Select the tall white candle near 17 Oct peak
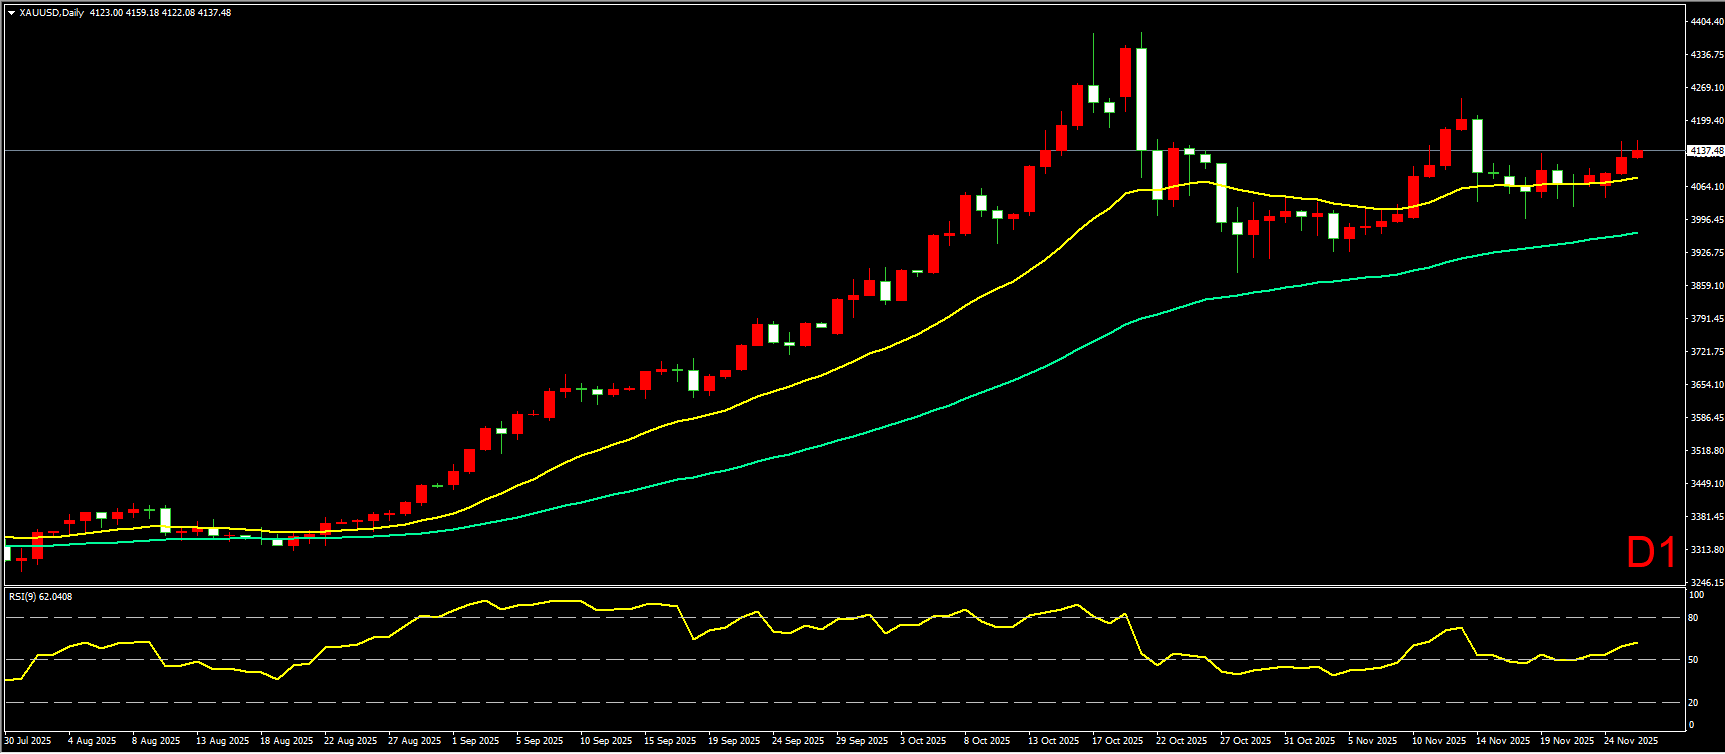1725x754 pixels. (1141, 100)
